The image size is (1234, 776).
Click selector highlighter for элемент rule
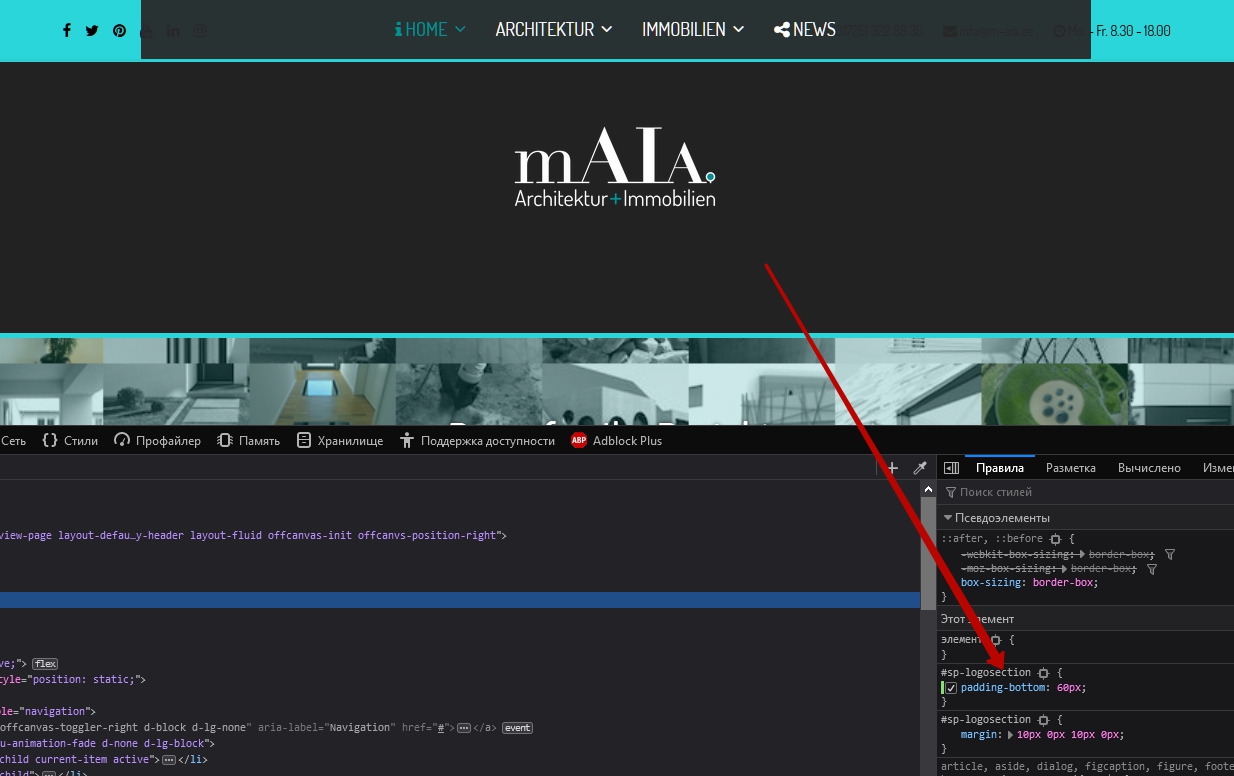(x=995, y=639)
